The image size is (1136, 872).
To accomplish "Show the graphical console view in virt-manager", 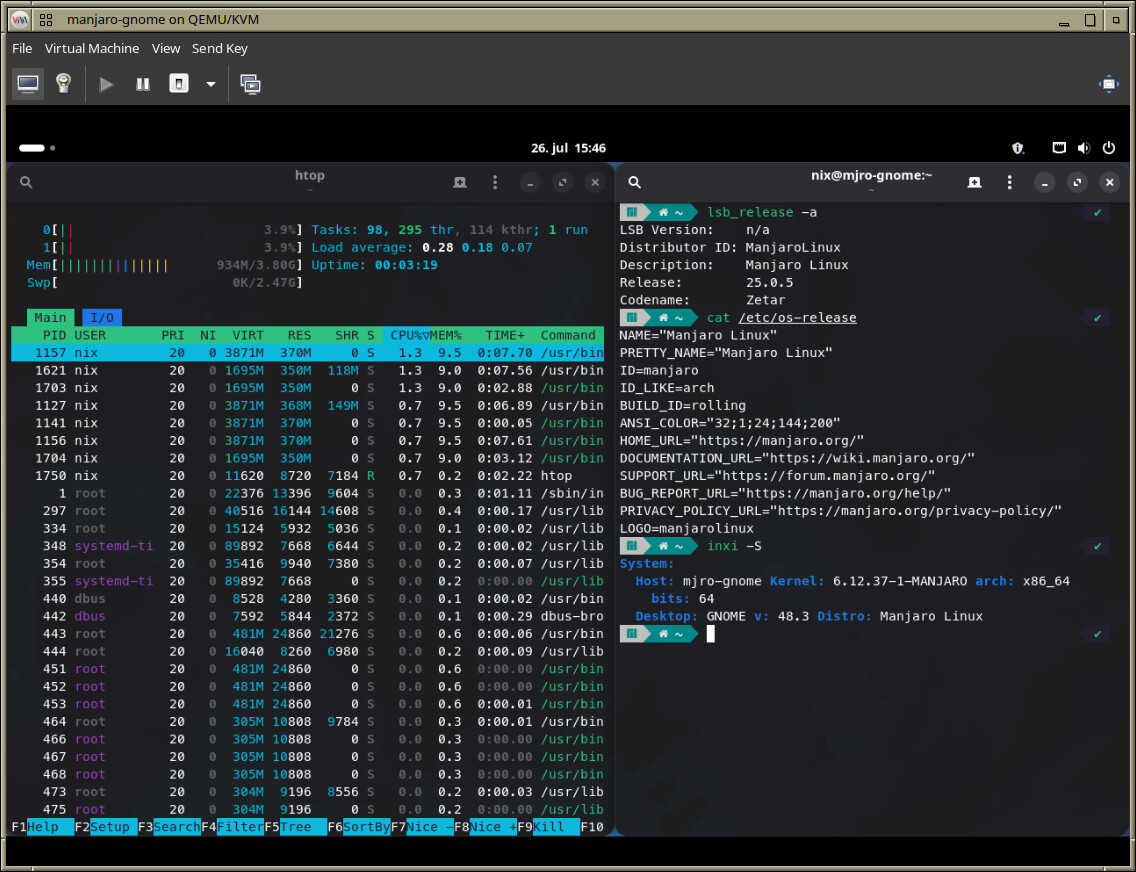I will click(x=28, y=84).
